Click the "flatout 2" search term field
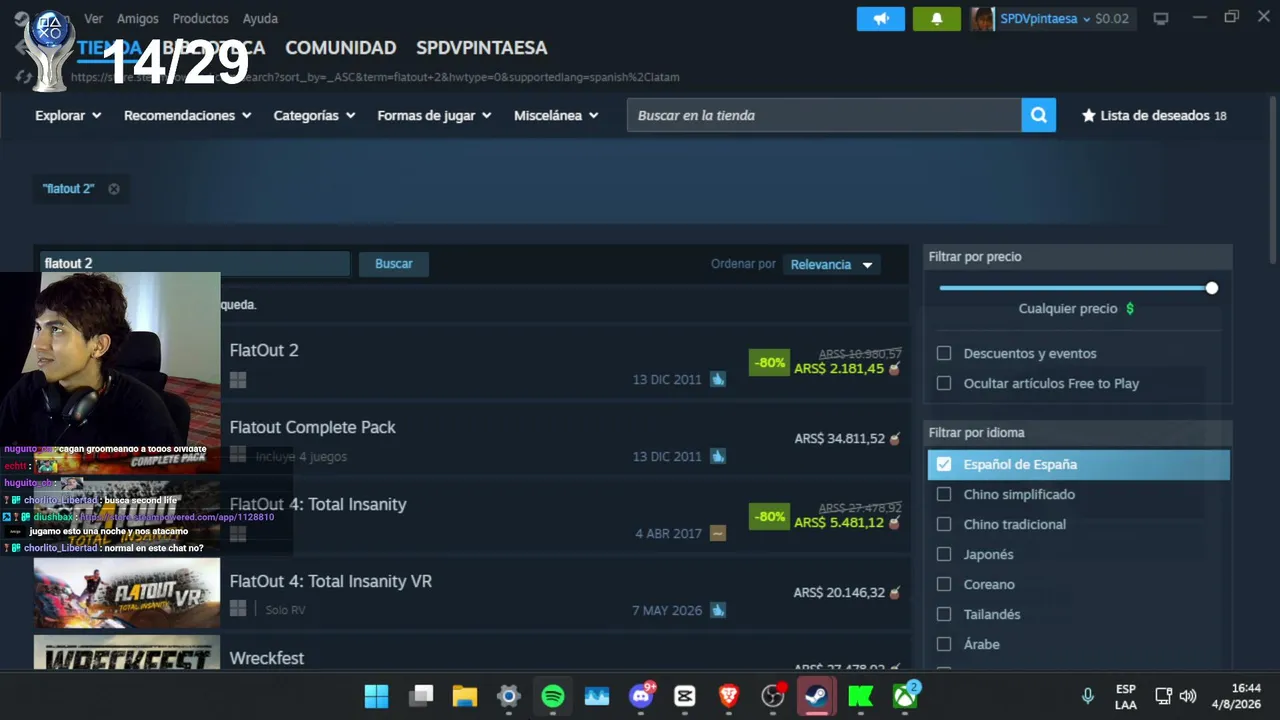 coord(195,264)
